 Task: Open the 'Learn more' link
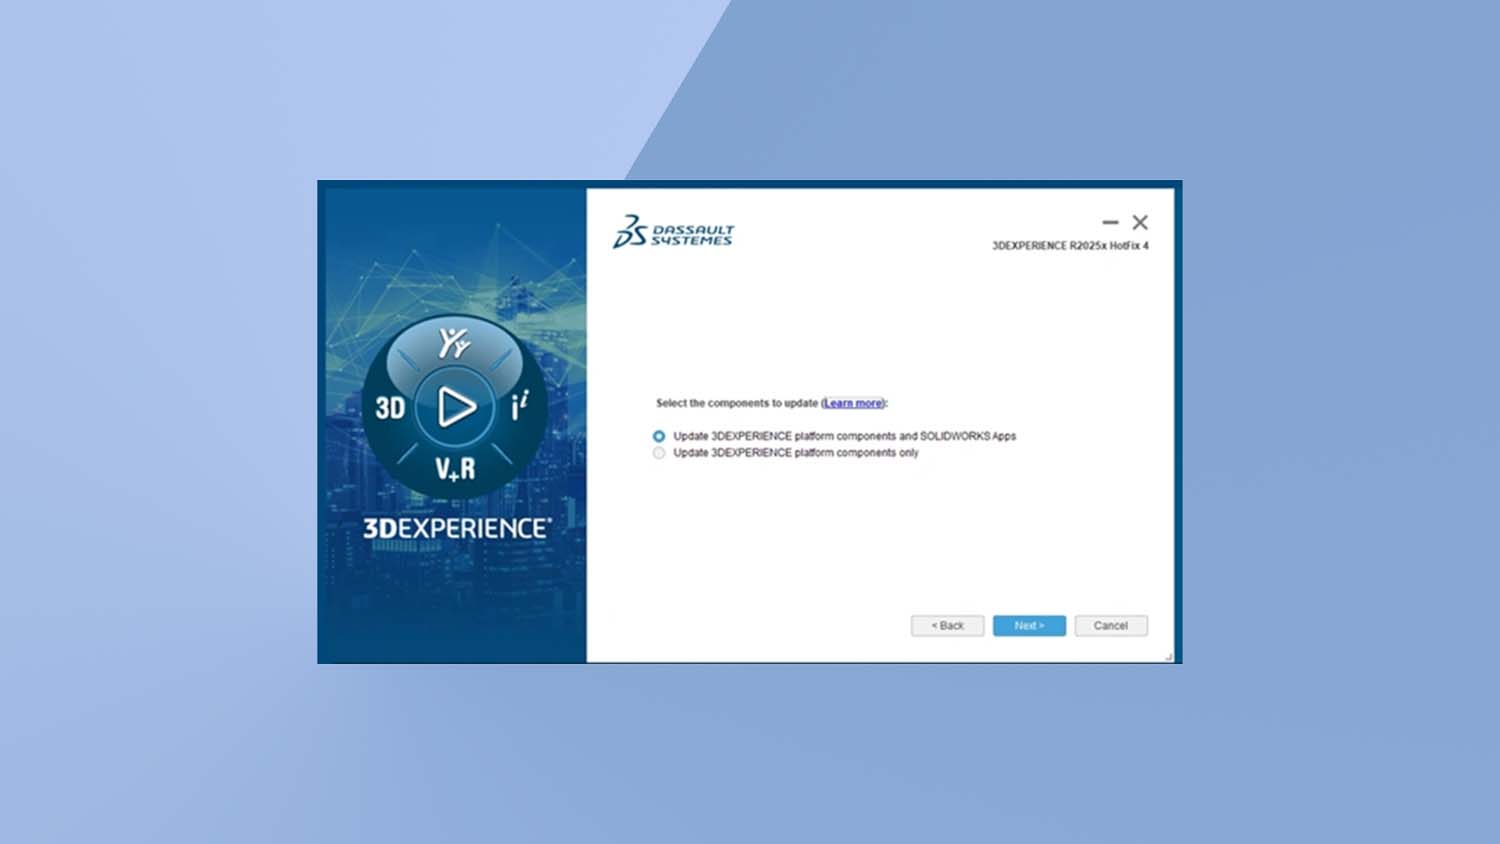851,403
